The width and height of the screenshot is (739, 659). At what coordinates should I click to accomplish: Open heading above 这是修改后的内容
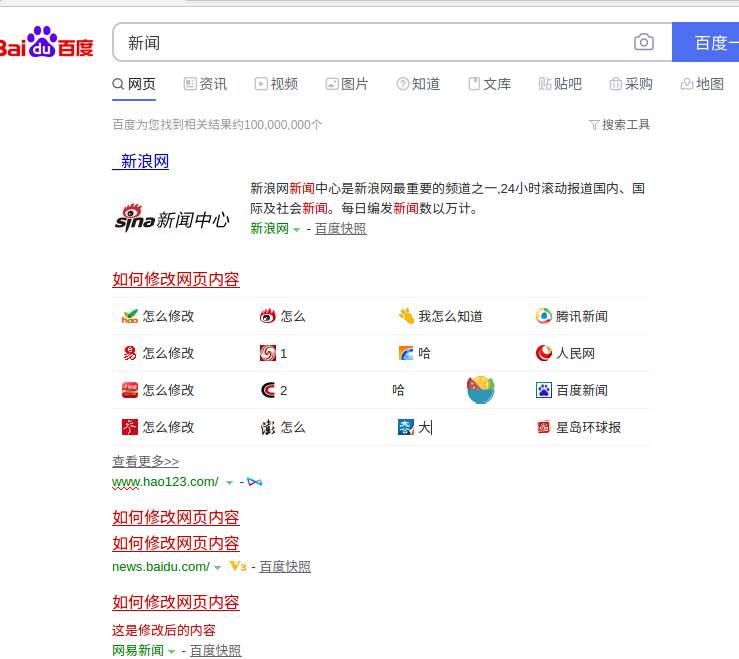[176, 602]
